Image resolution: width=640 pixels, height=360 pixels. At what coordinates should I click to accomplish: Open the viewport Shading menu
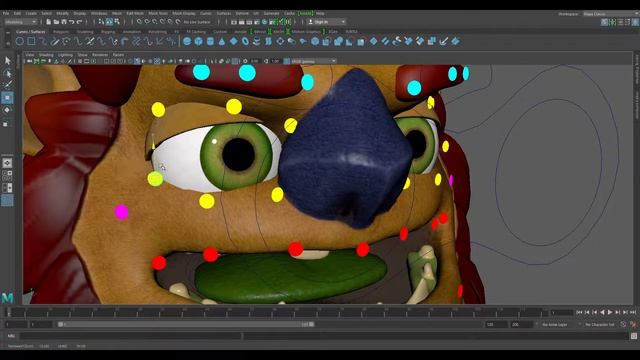[46, 55]
